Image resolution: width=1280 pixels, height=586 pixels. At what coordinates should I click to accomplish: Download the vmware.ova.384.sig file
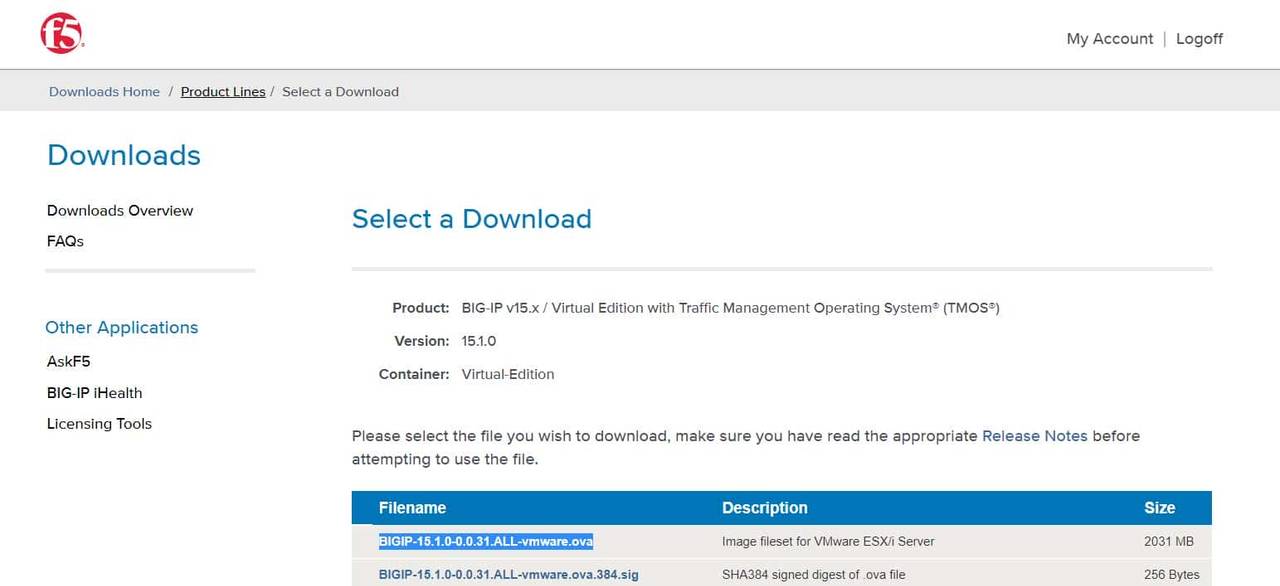508,575
